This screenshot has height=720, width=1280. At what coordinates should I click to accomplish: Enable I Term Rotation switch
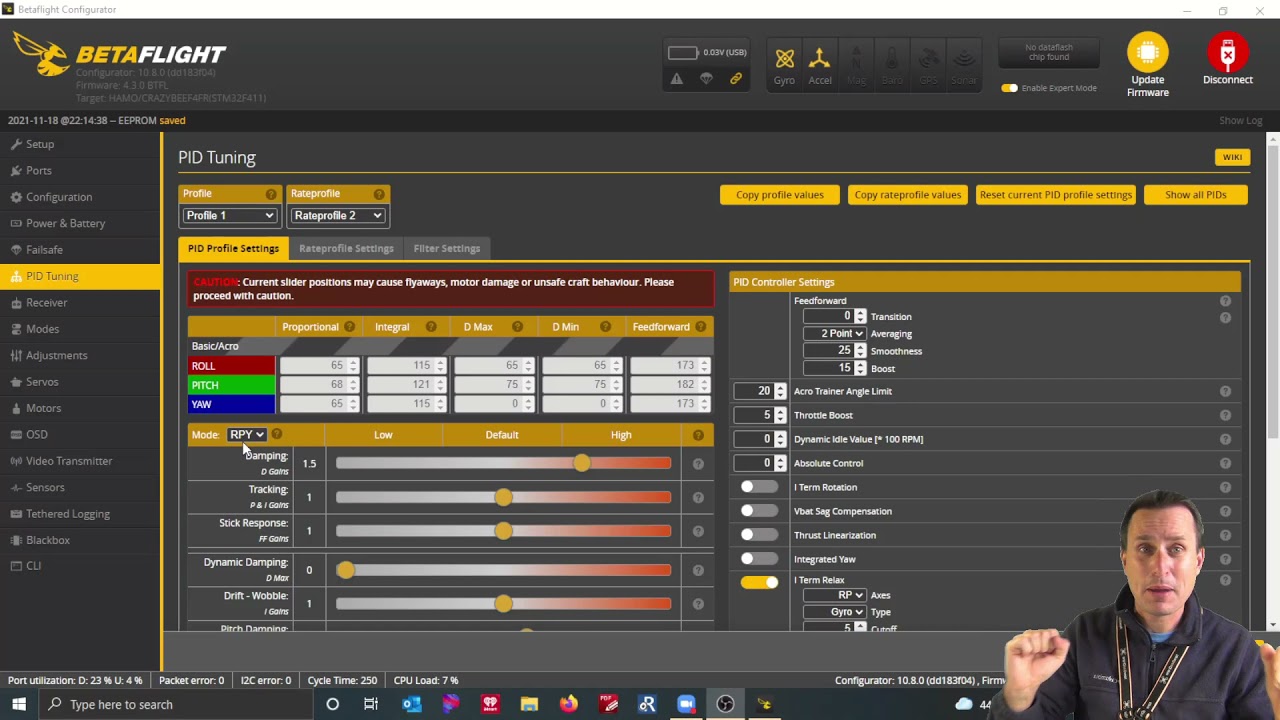coord(759,487)
